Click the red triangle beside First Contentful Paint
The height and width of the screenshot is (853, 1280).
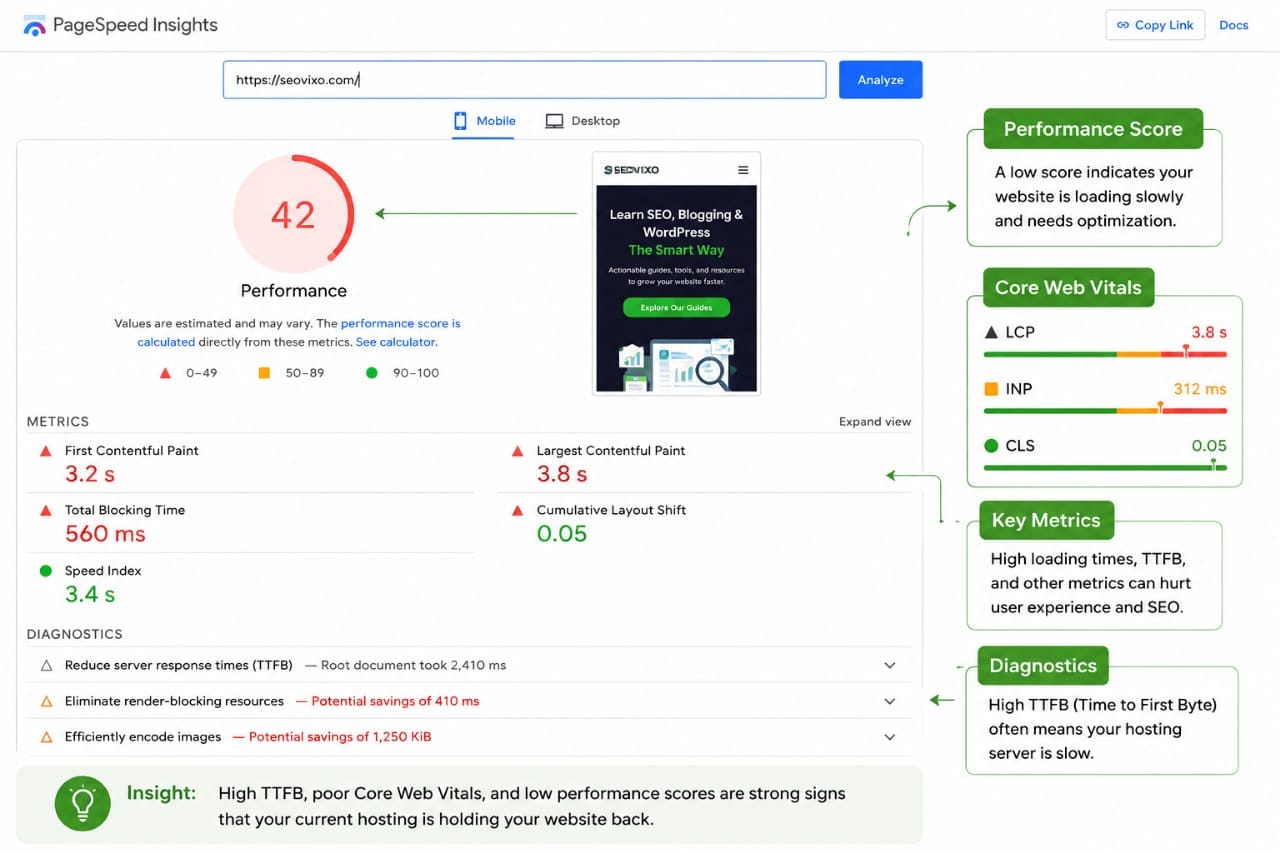pos(45,451)
